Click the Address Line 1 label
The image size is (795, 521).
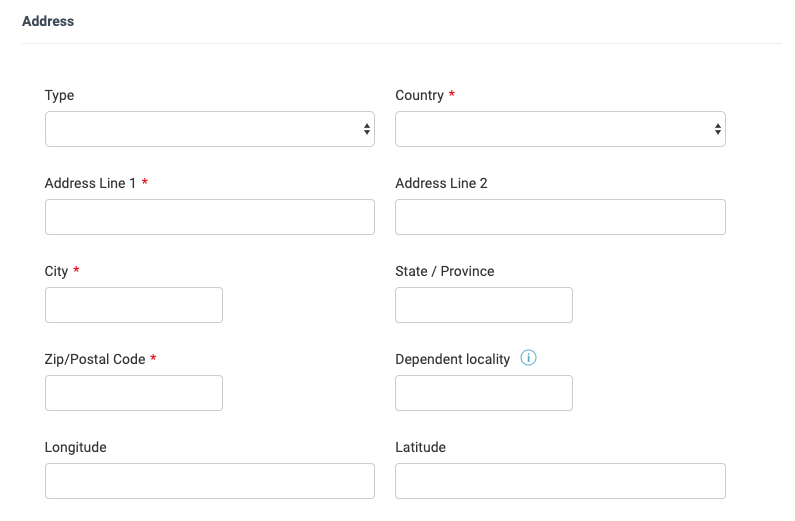point(90,183)
